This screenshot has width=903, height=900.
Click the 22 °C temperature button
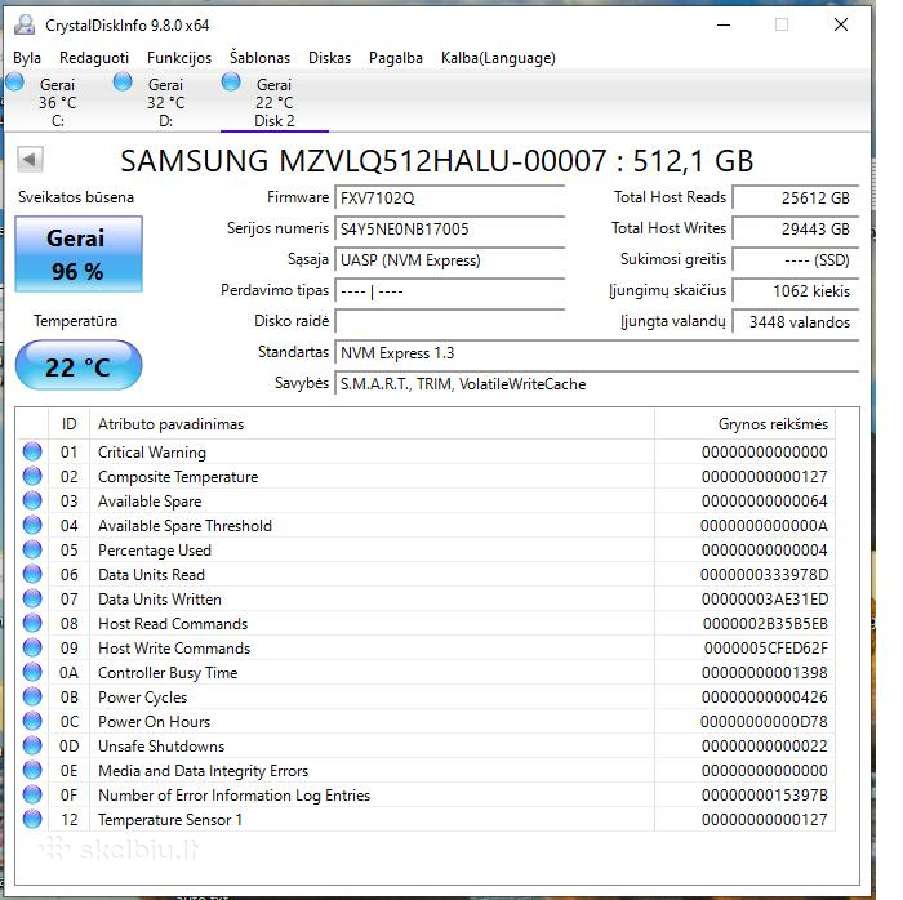[x=78, y=365]
